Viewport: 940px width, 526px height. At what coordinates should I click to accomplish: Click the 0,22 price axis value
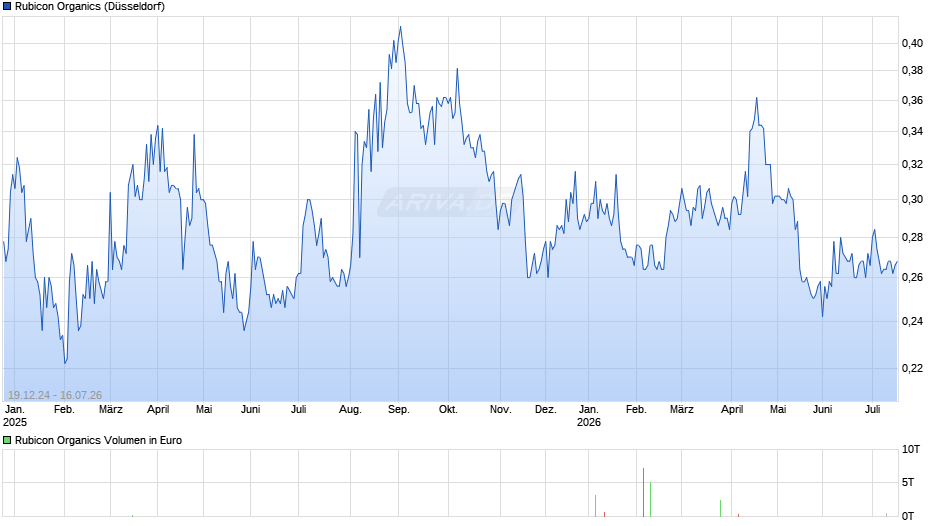pos(912,368)
